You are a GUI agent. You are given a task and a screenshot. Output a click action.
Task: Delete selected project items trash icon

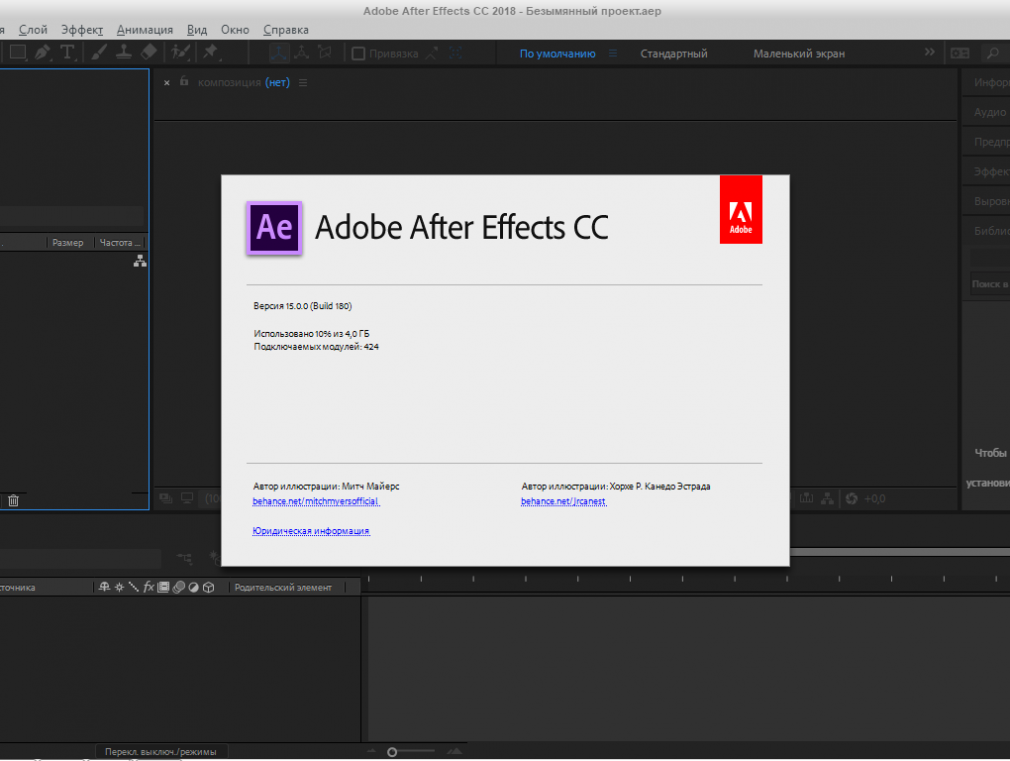tap(14, 500)
